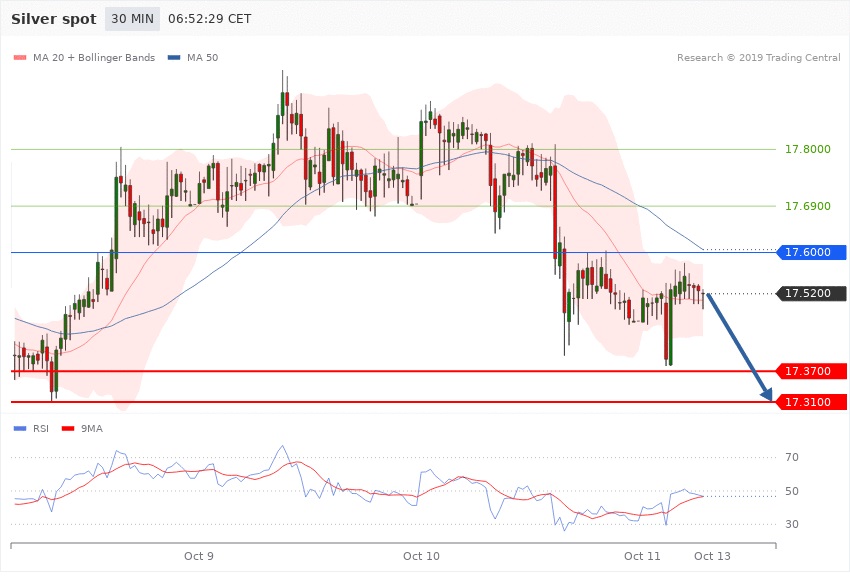
Task: Select the blue 17.6000 price label
Action: [x=810, y=252]
